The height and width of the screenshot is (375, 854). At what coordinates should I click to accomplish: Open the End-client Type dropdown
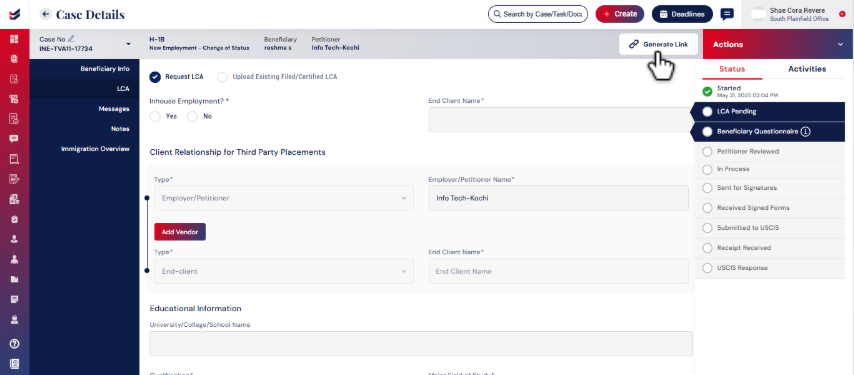284,271
